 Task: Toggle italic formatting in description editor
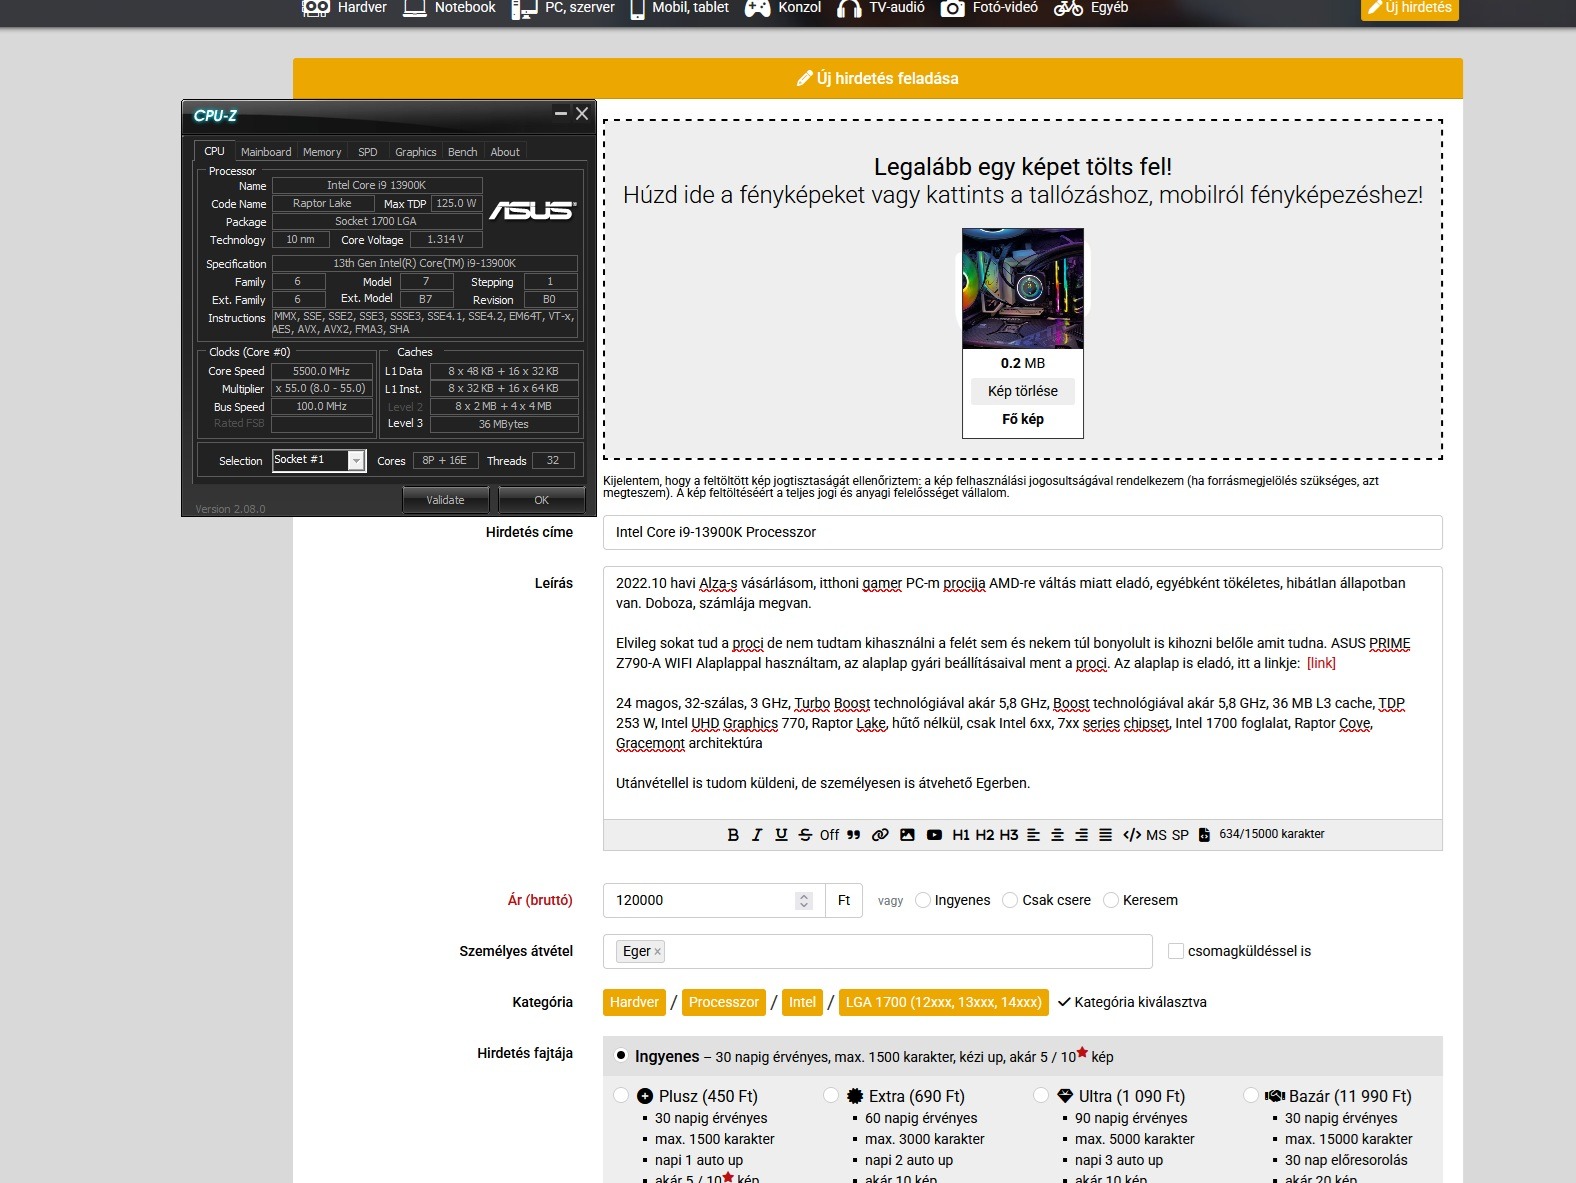click(757, 835)
